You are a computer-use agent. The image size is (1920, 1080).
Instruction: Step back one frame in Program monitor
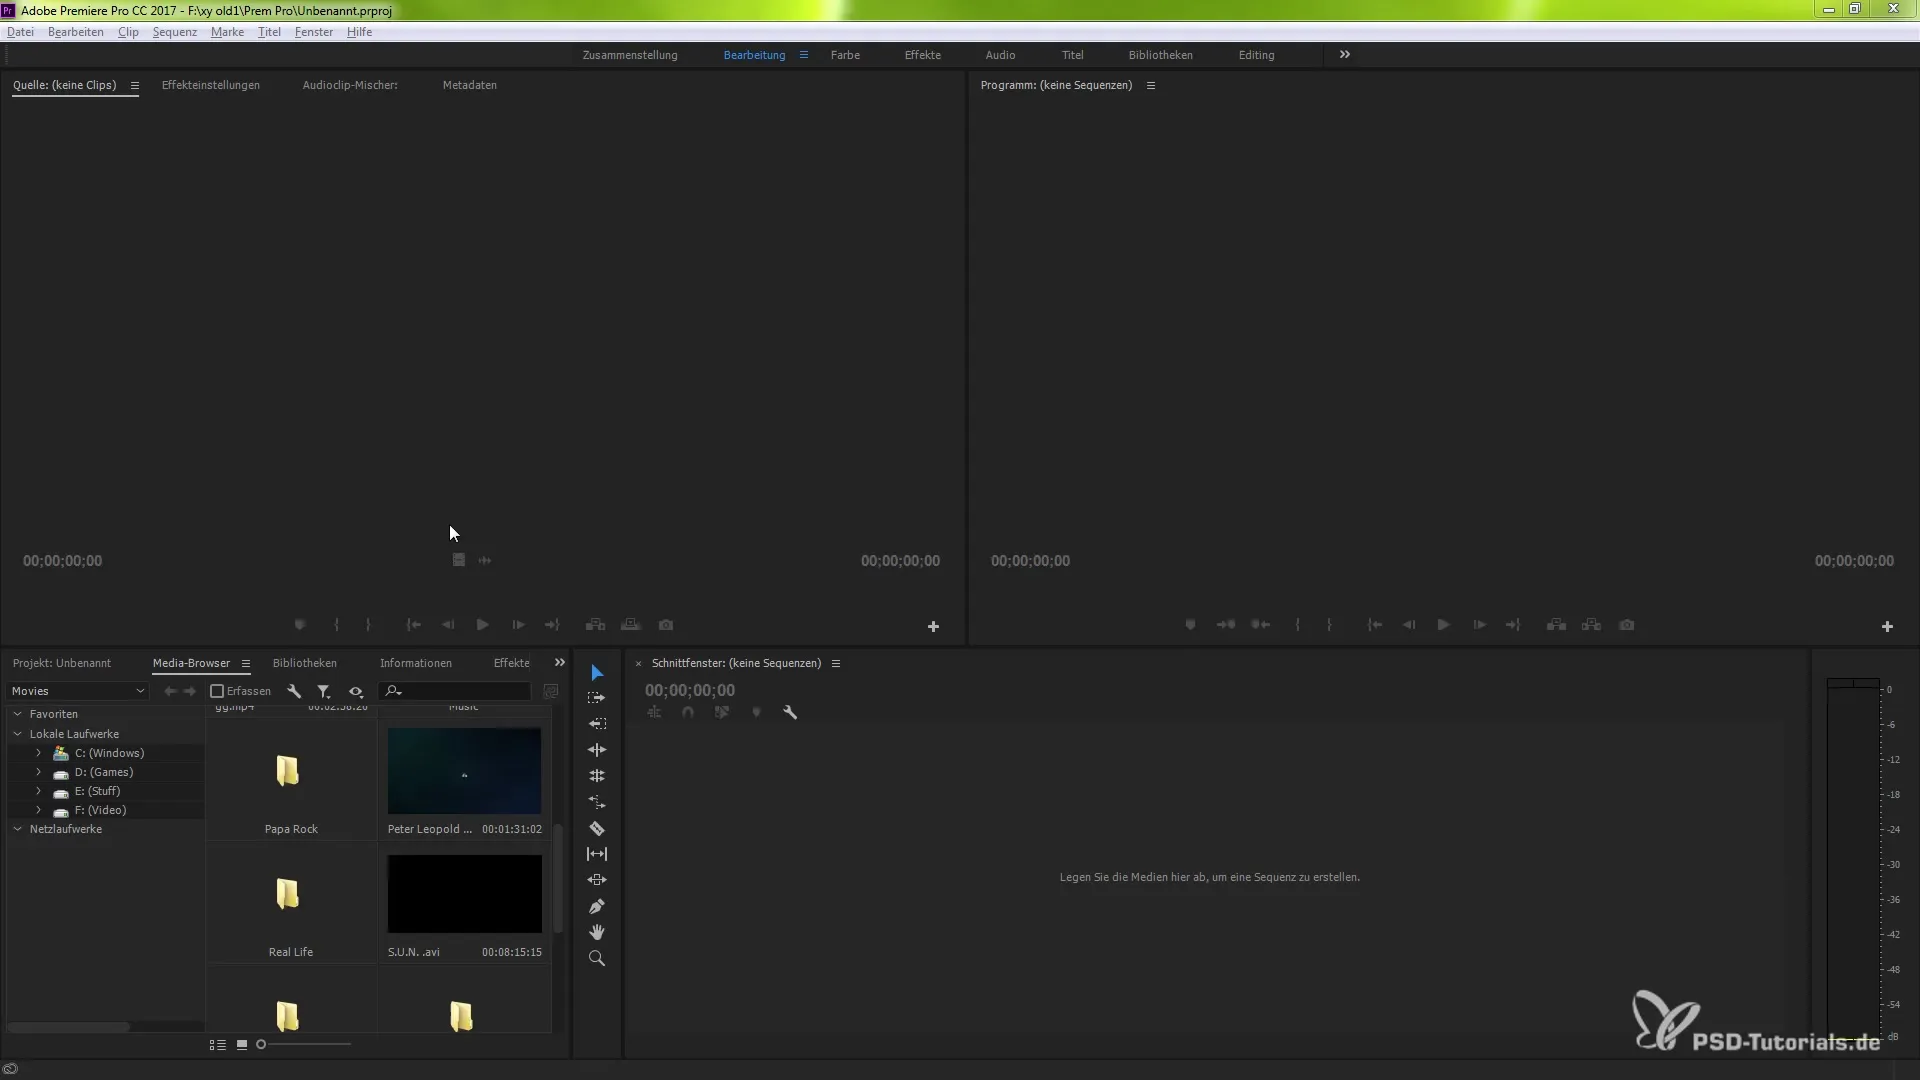1408,625
